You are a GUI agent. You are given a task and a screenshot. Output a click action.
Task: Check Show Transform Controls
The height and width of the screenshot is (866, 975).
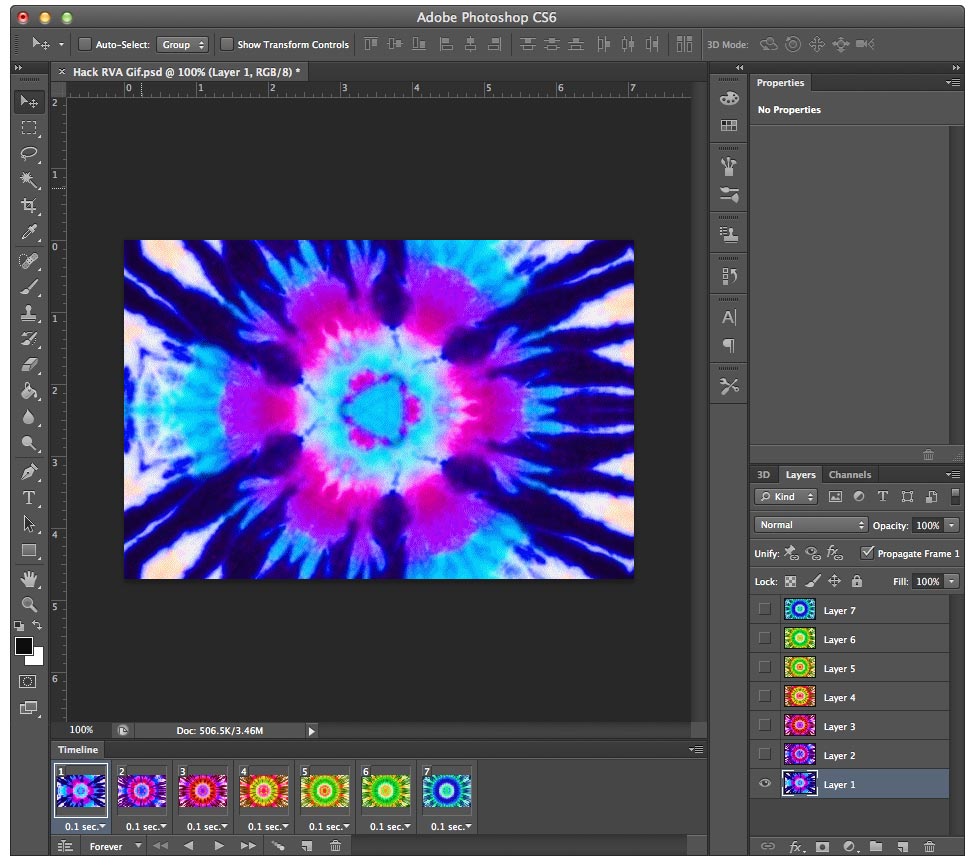[x=227, y=44]
